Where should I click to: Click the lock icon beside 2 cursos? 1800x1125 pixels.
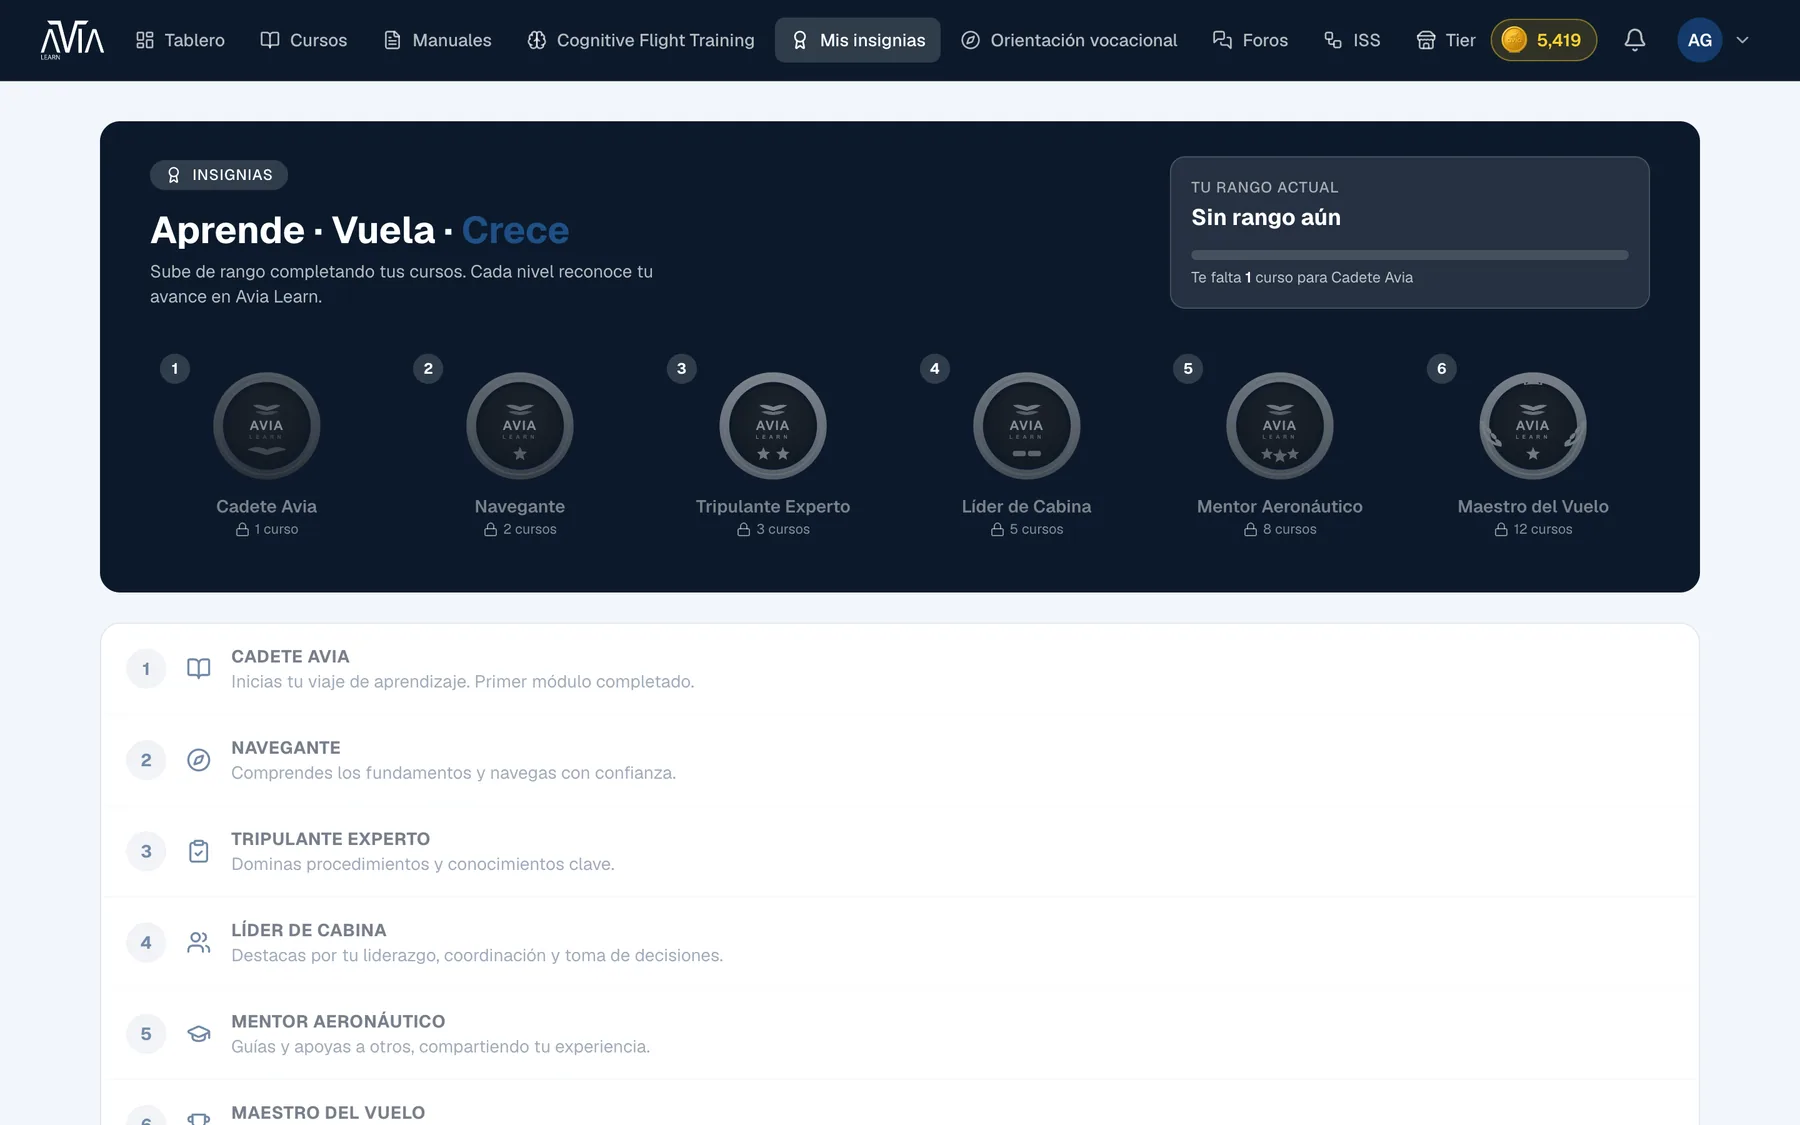491,529
